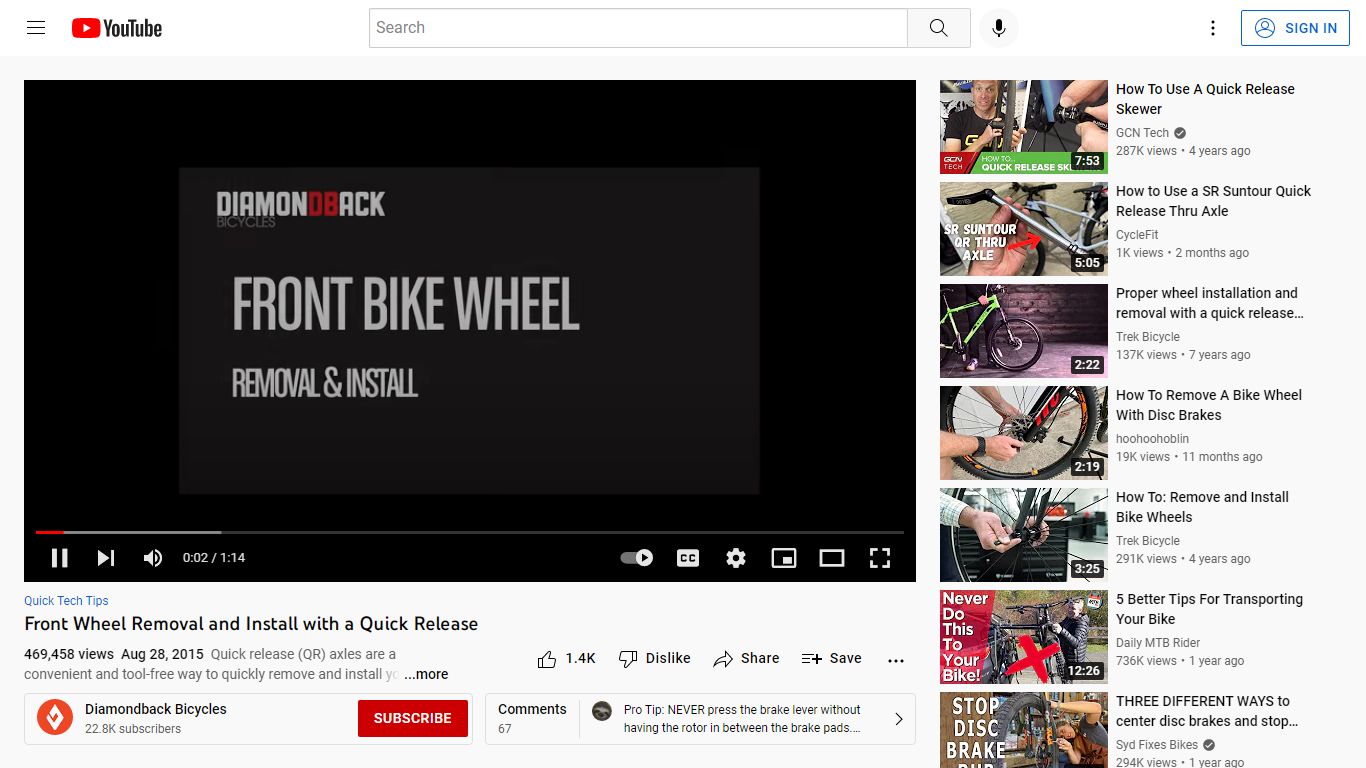Viewport: 1366px width, 768px height.
Task: Subscribe to Diamondback Bicycles
Action: 413,718
